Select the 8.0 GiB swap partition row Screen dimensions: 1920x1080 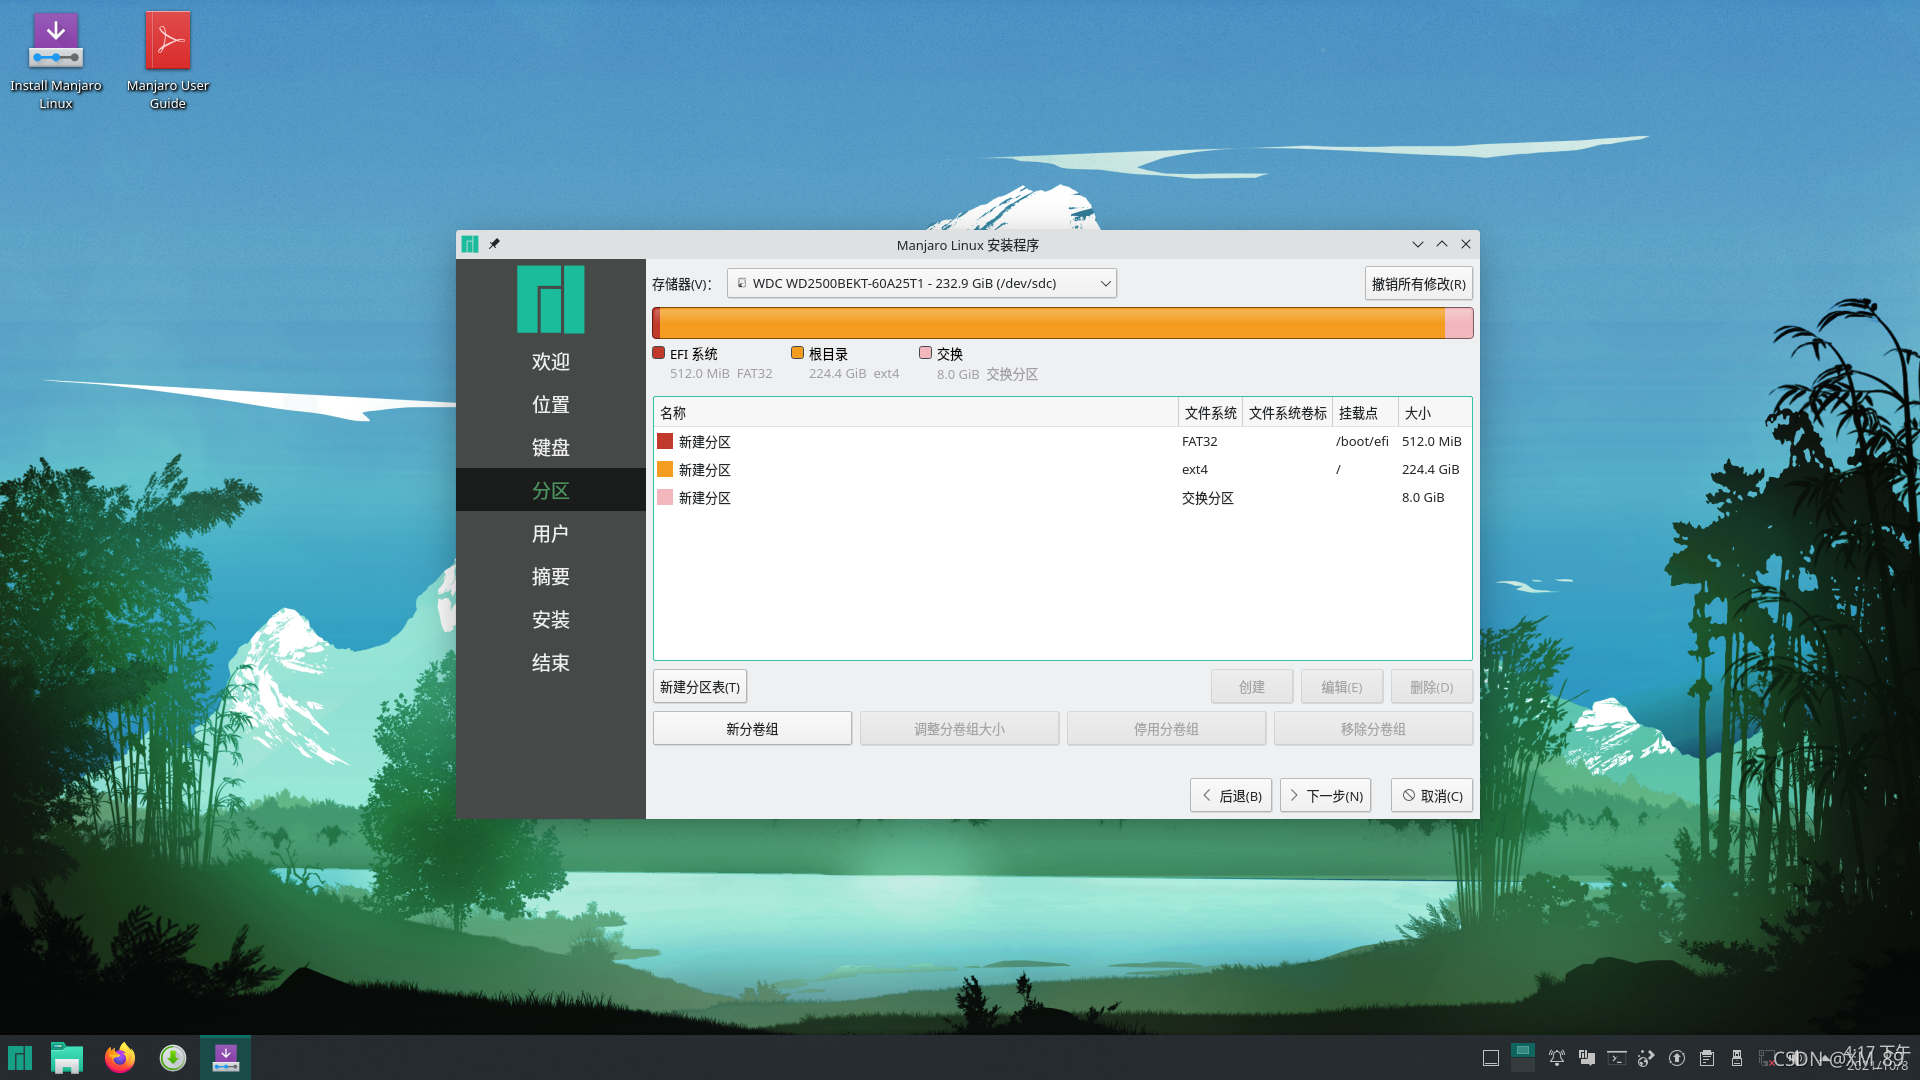tap(1062, 497)
